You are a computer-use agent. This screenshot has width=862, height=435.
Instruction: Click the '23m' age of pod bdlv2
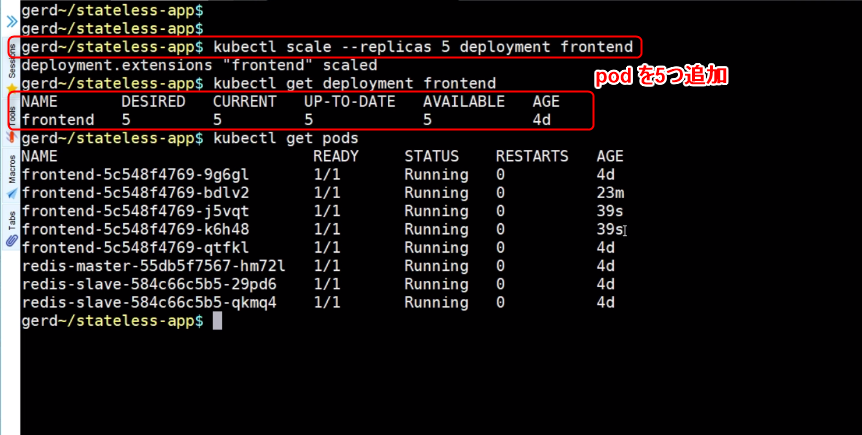pos(610,193)
